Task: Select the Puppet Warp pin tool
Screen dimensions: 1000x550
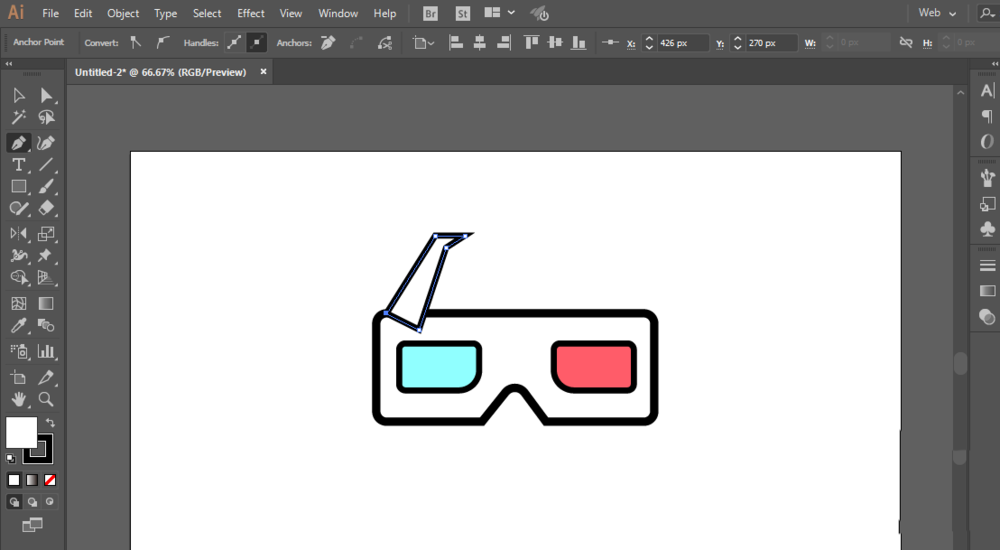Action: point(46,255)
